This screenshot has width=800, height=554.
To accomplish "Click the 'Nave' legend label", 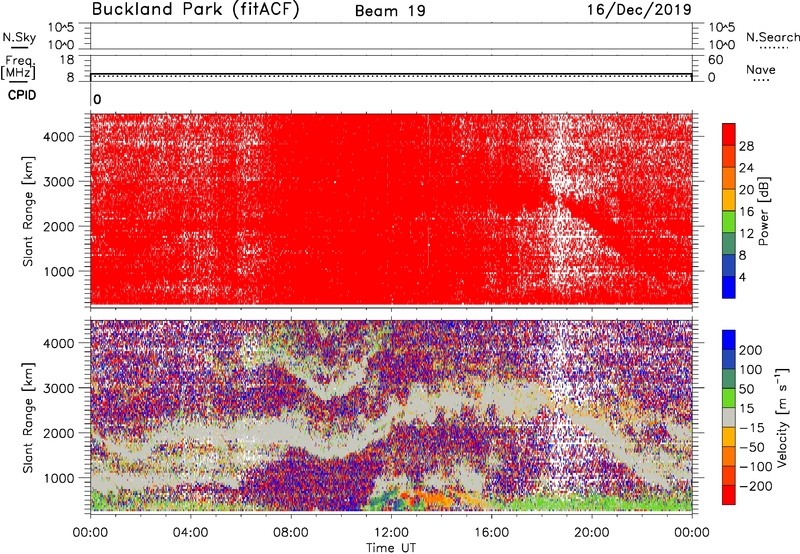I will [761, 70].
